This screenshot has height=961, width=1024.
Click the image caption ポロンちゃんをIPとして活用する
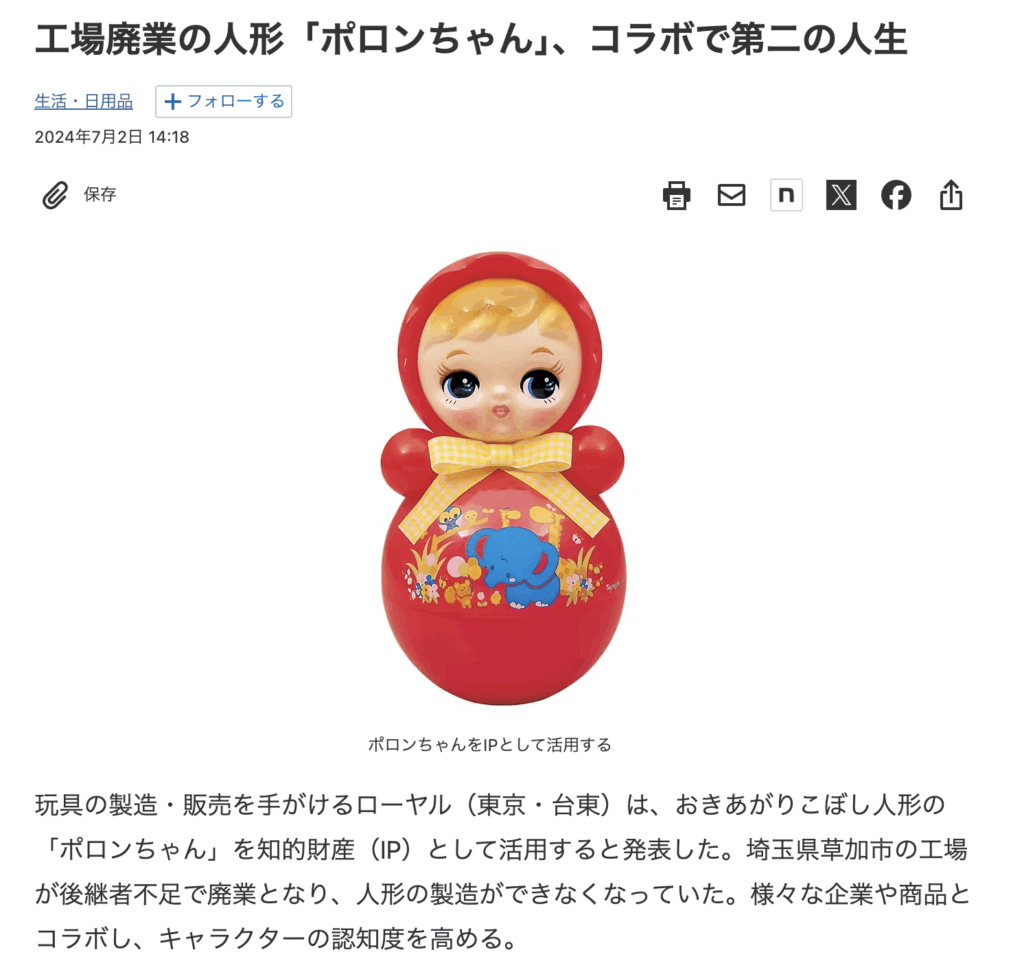point(489,745)
